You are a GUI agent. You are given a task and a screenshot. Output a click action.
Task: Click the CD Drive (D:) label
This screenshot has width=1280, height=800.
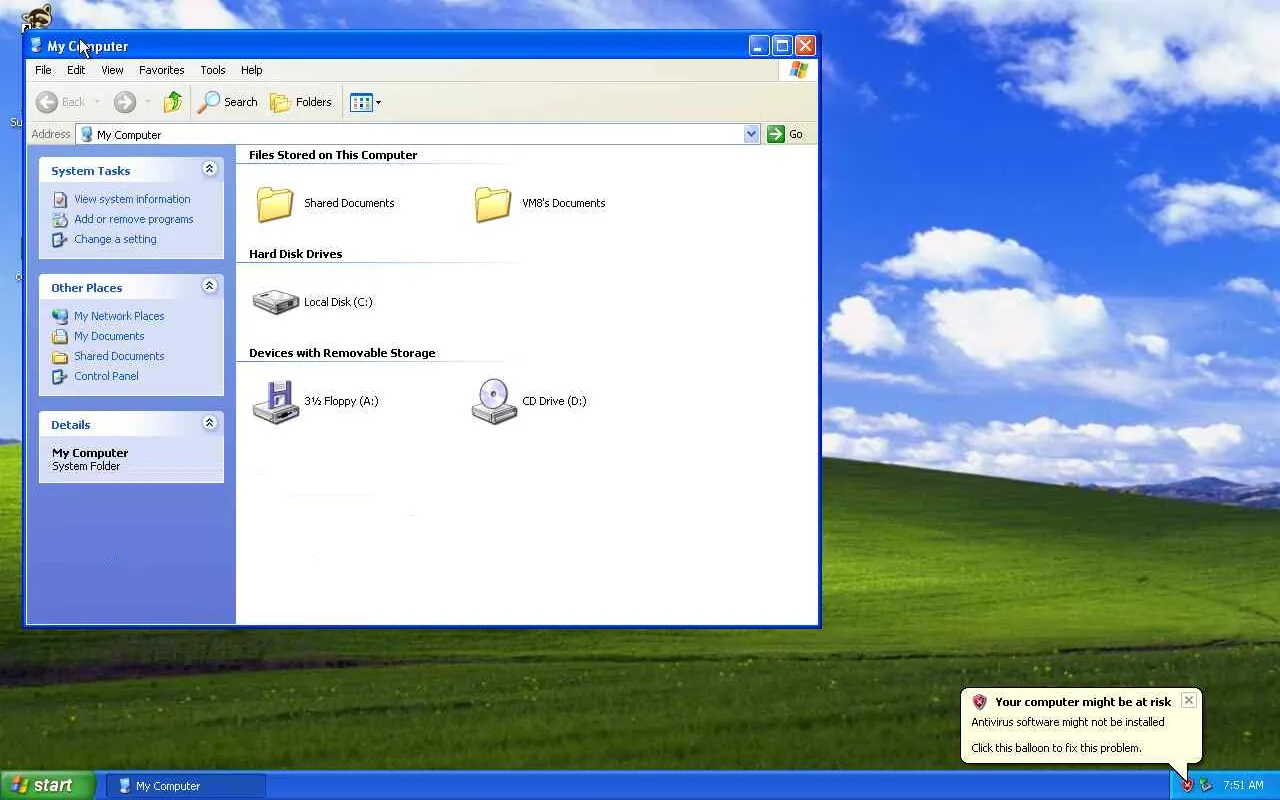[x=554, y=401]
